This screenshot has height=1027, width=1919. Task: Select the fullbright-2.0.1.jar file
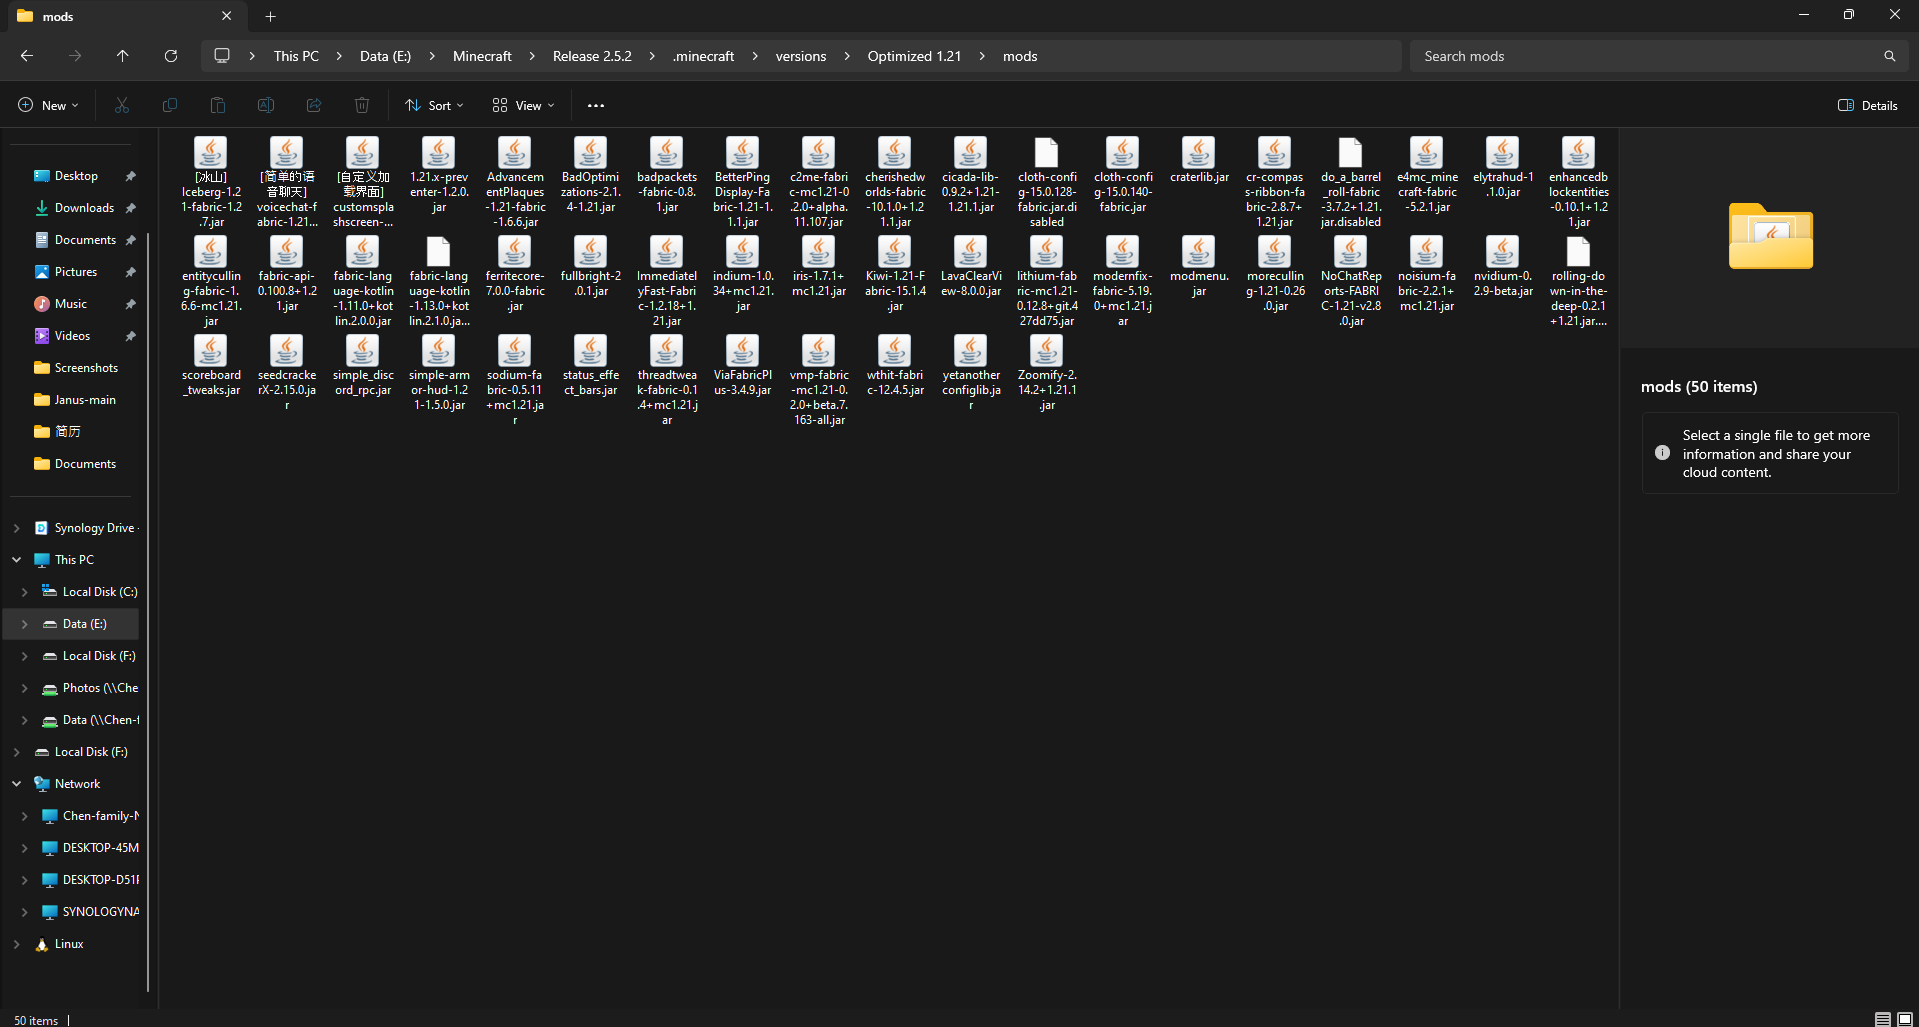[591, 267]
